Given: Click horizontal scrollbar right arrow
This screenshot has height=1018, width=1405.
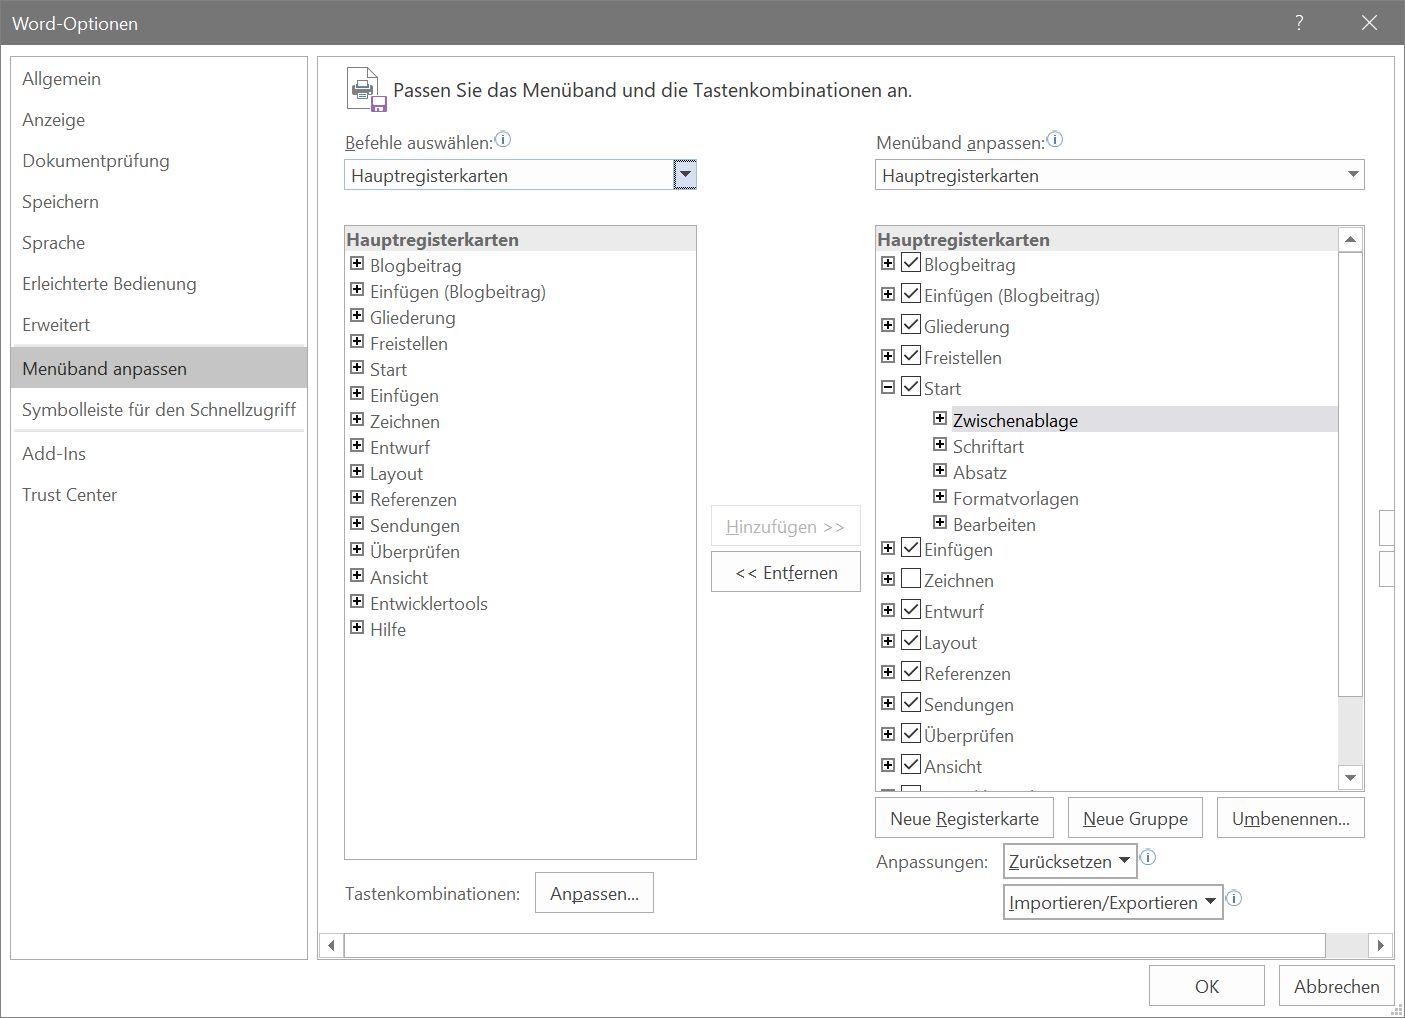Looking at the screenshot, I should [x=1380, y=945].
